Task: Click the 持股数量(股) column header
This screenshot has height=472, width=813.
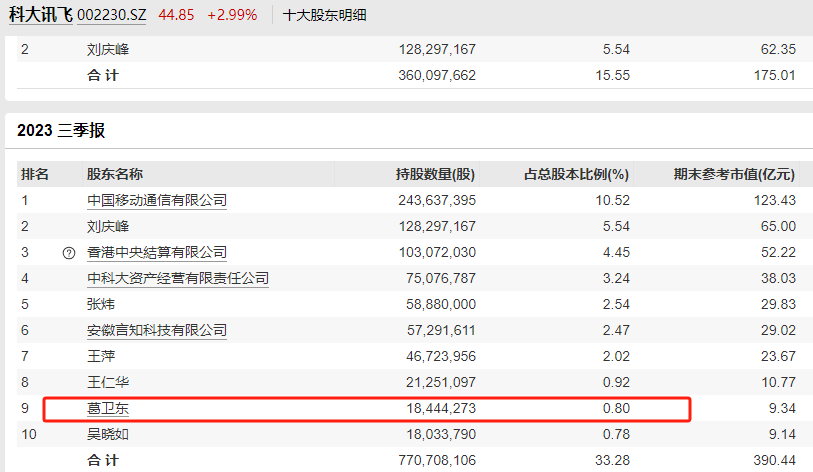Action: 435,174
